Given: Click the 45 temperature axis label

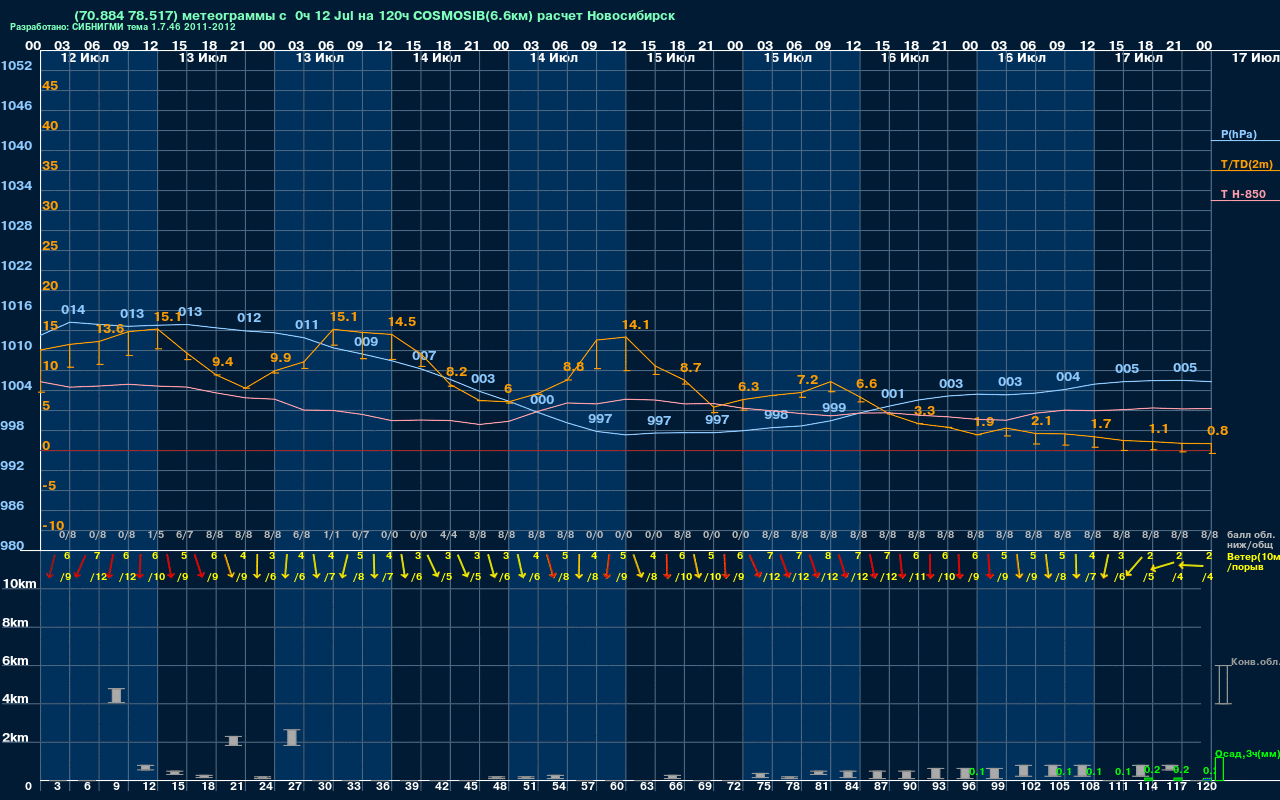Looking at the screenshot, I should tap(50, 86).
